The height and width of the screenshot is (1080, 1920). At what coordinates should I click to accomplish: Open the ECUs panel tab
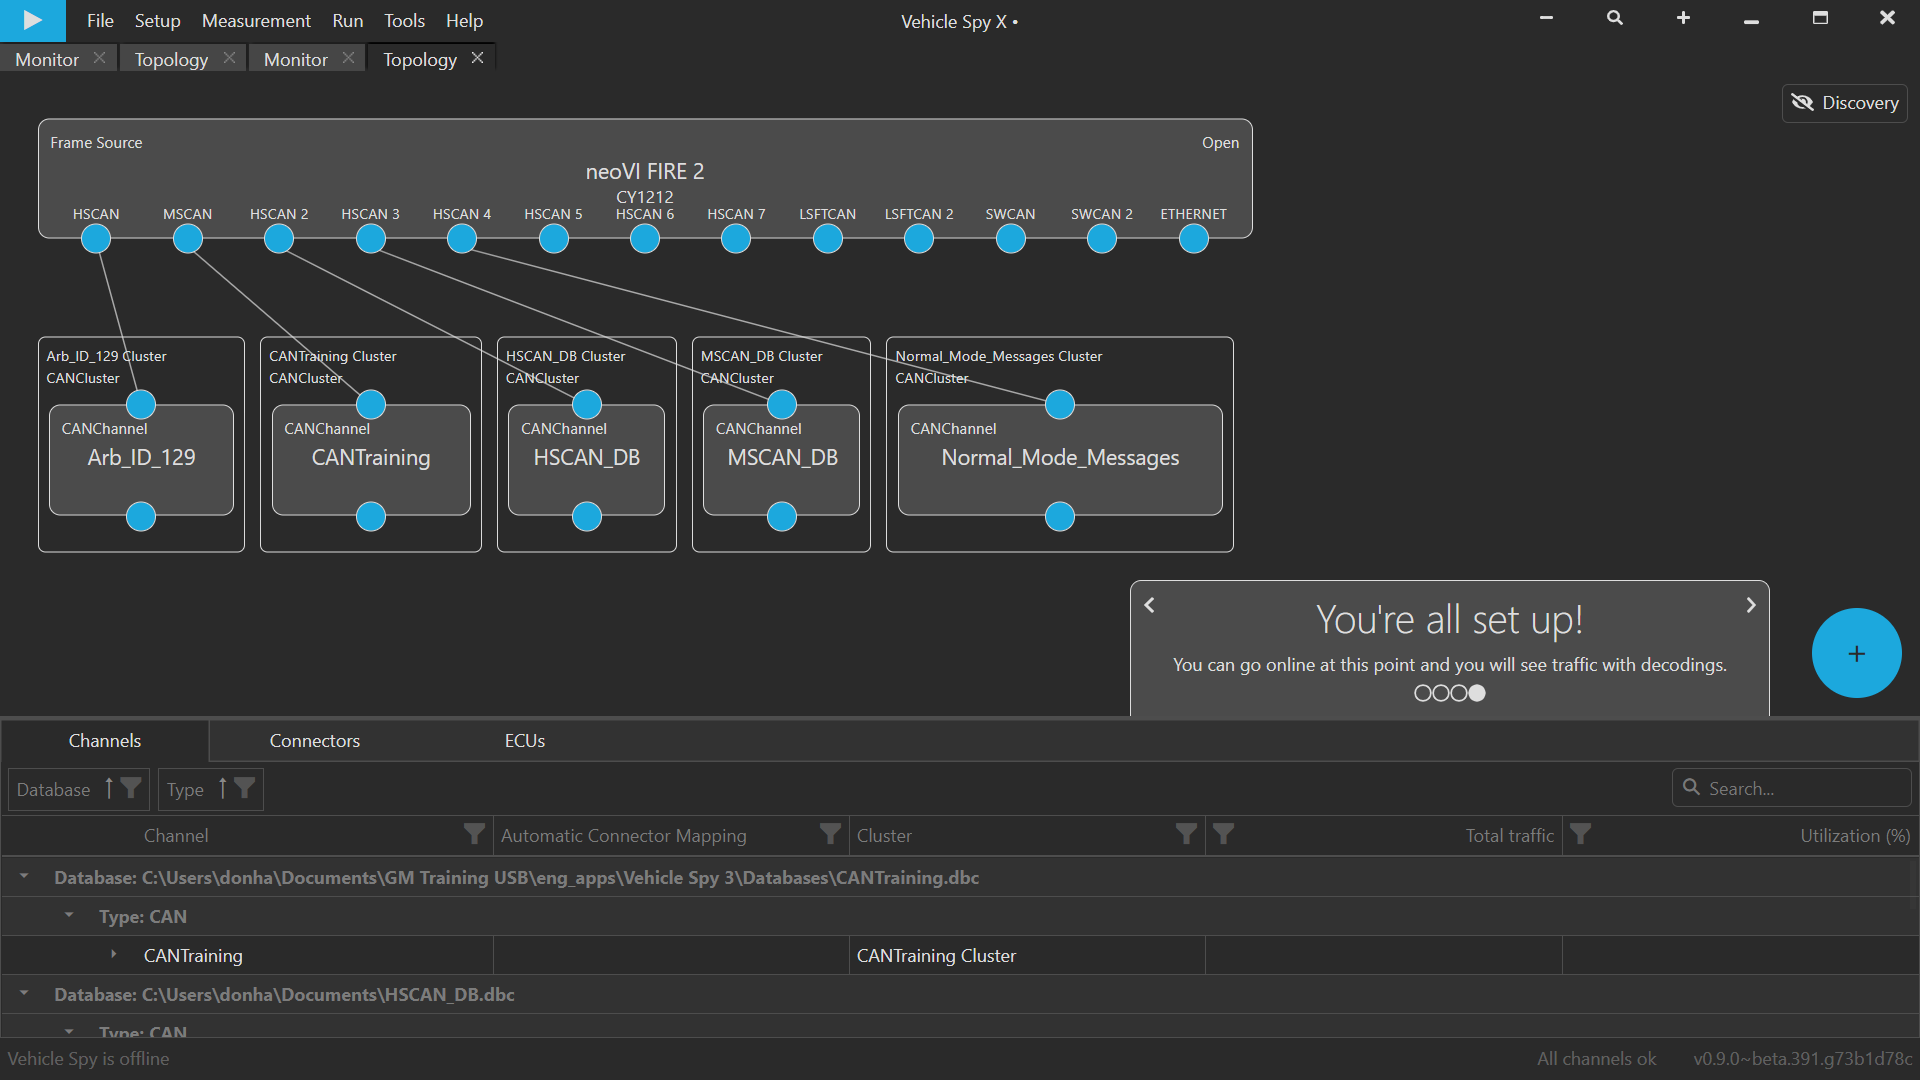point(524,741)
